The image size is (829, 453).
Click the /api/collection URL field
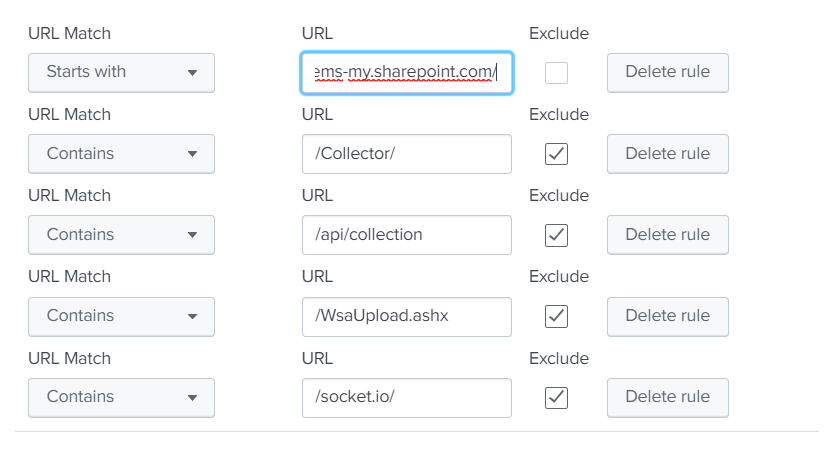pos(406,234)
